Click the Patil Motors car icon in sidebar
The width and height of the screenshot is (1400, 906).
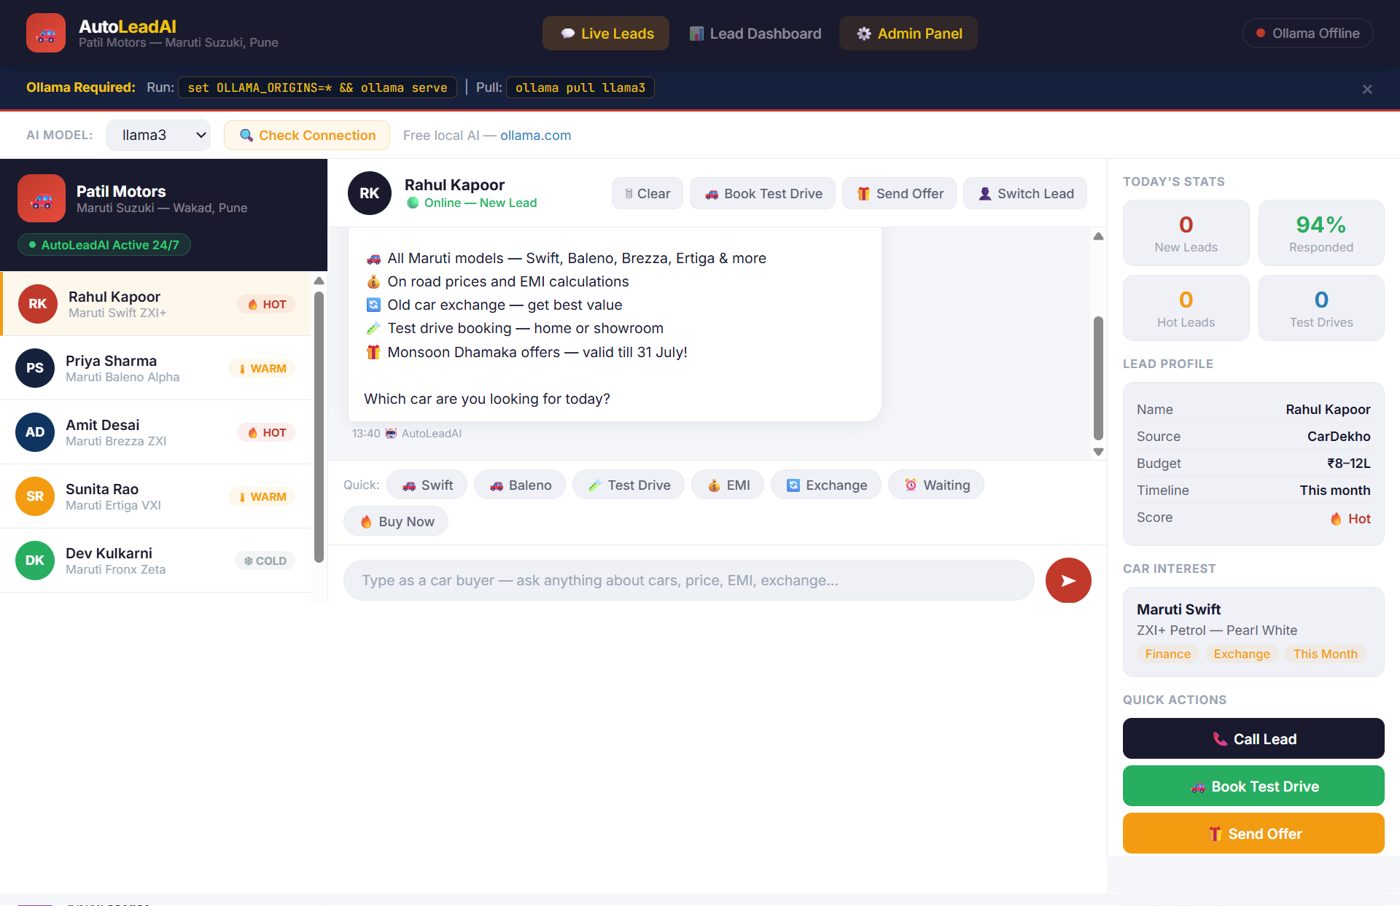41,199
